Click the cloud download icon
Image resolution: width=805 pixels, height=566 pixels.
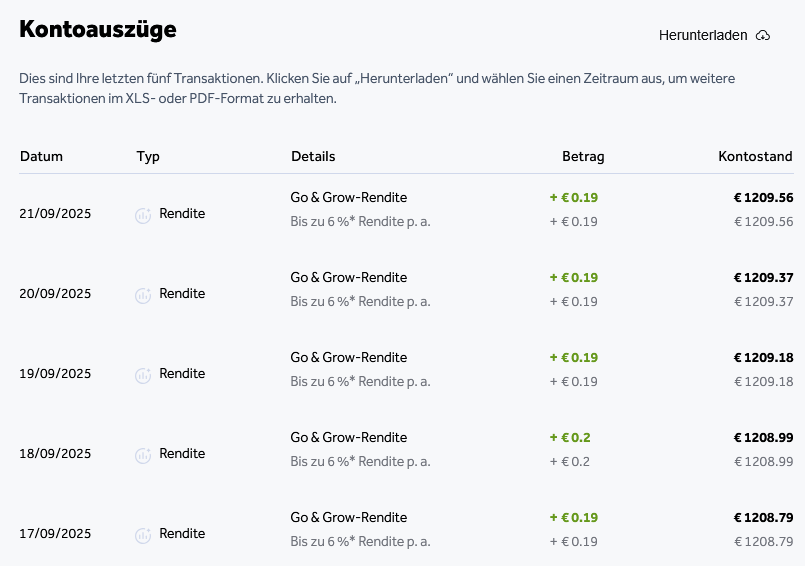(x=763, y=35)
